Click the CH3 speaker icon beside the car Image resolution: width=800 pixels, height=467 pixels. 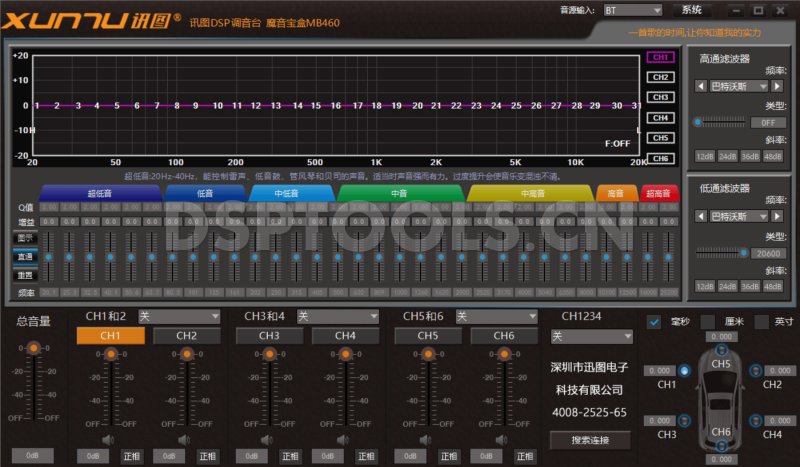click(685, 421)
